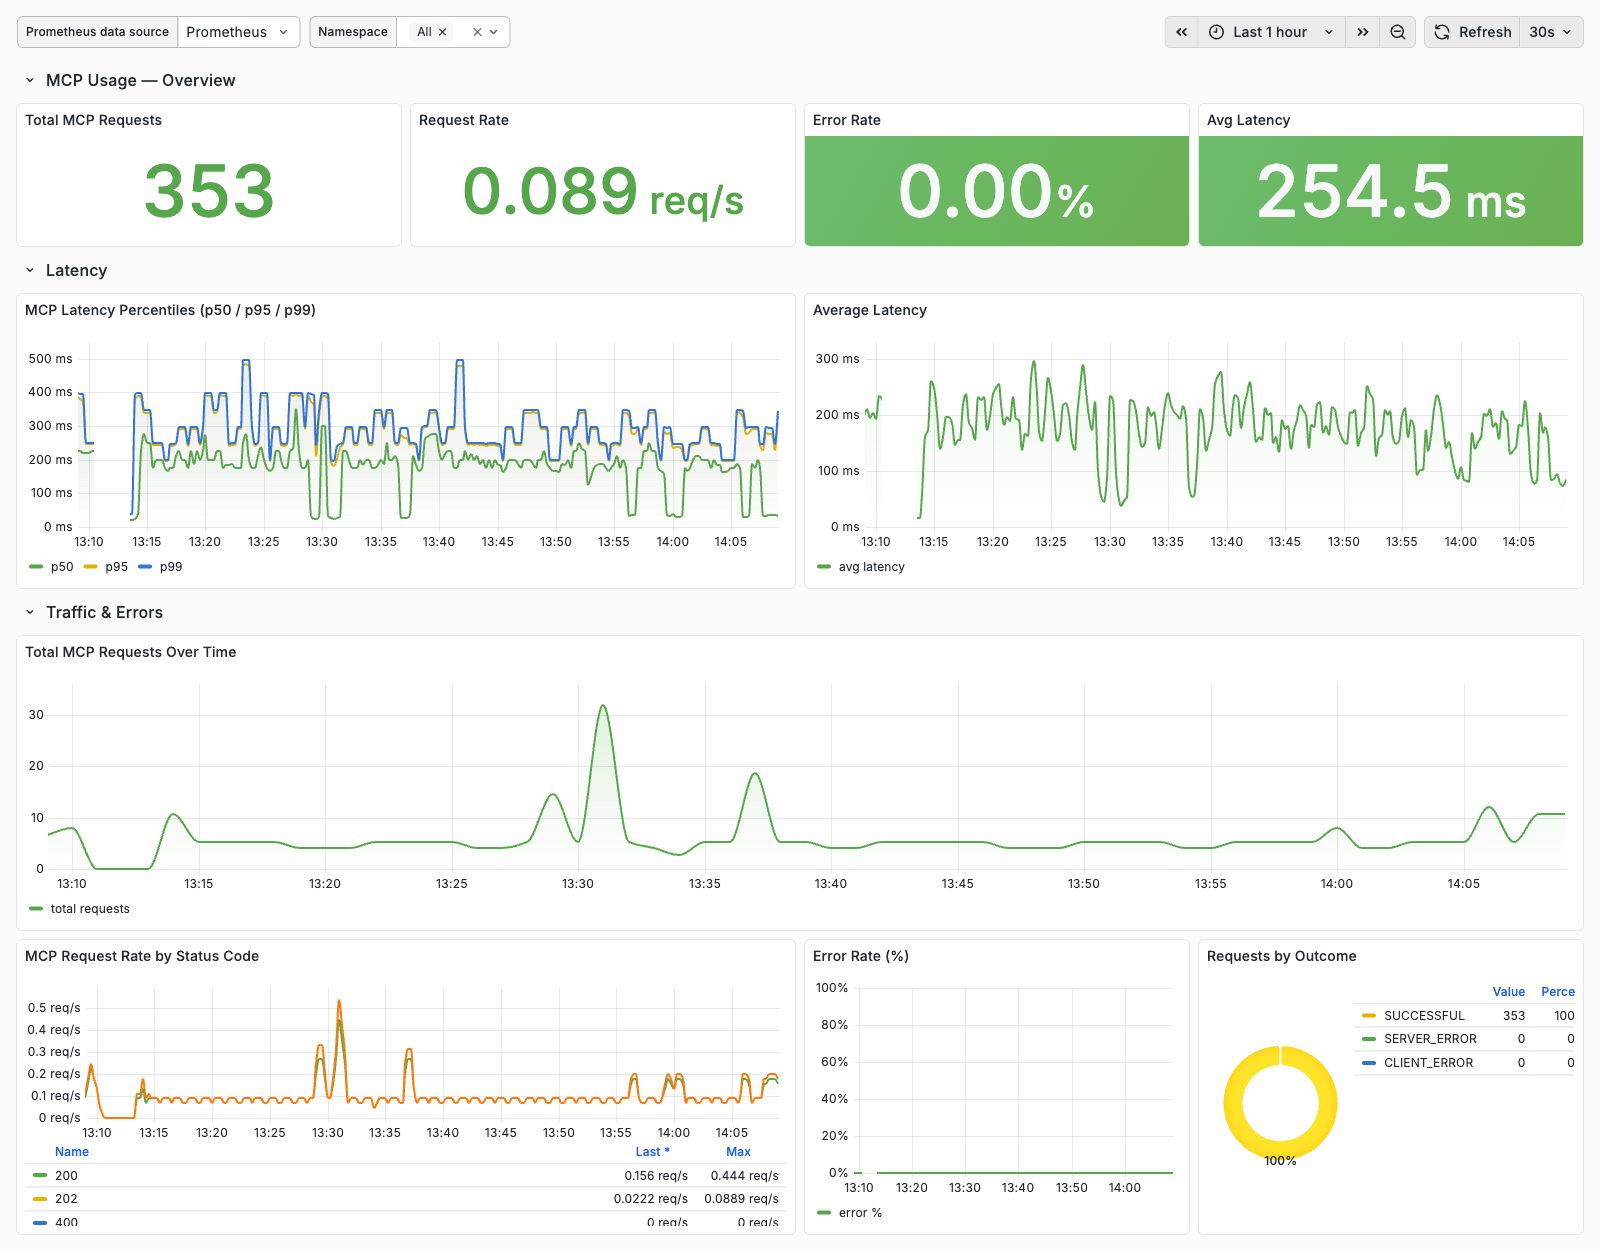Viewport: 1600px width, 1251px height.
Task: Toggle the CLIENT_ERROR outcome in legend
Action: click(1428, 1063)
